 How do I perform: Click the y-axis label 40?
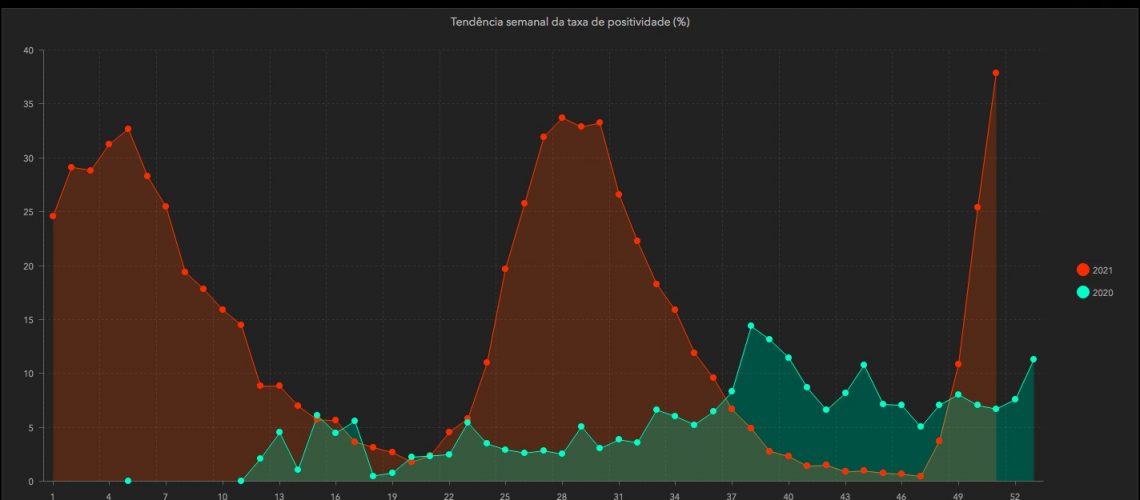(28, 50)
